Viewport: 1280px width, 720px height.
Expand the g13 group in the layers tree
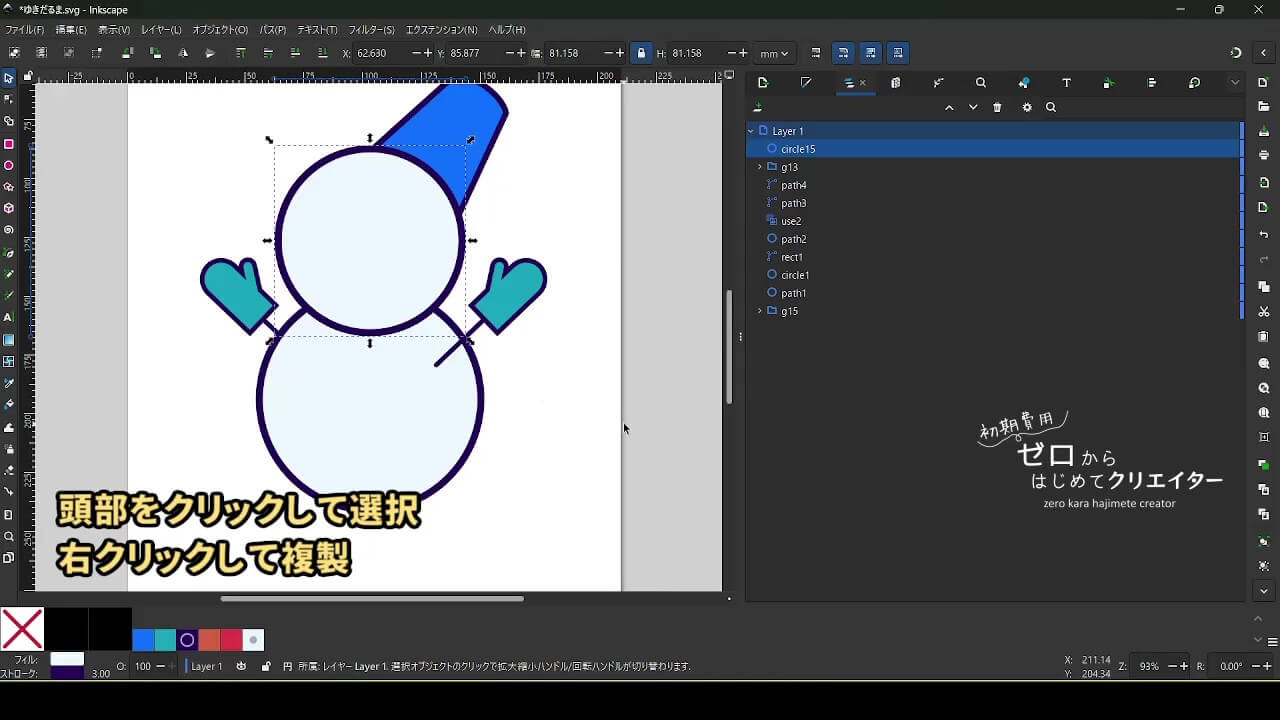click(760, 167)
